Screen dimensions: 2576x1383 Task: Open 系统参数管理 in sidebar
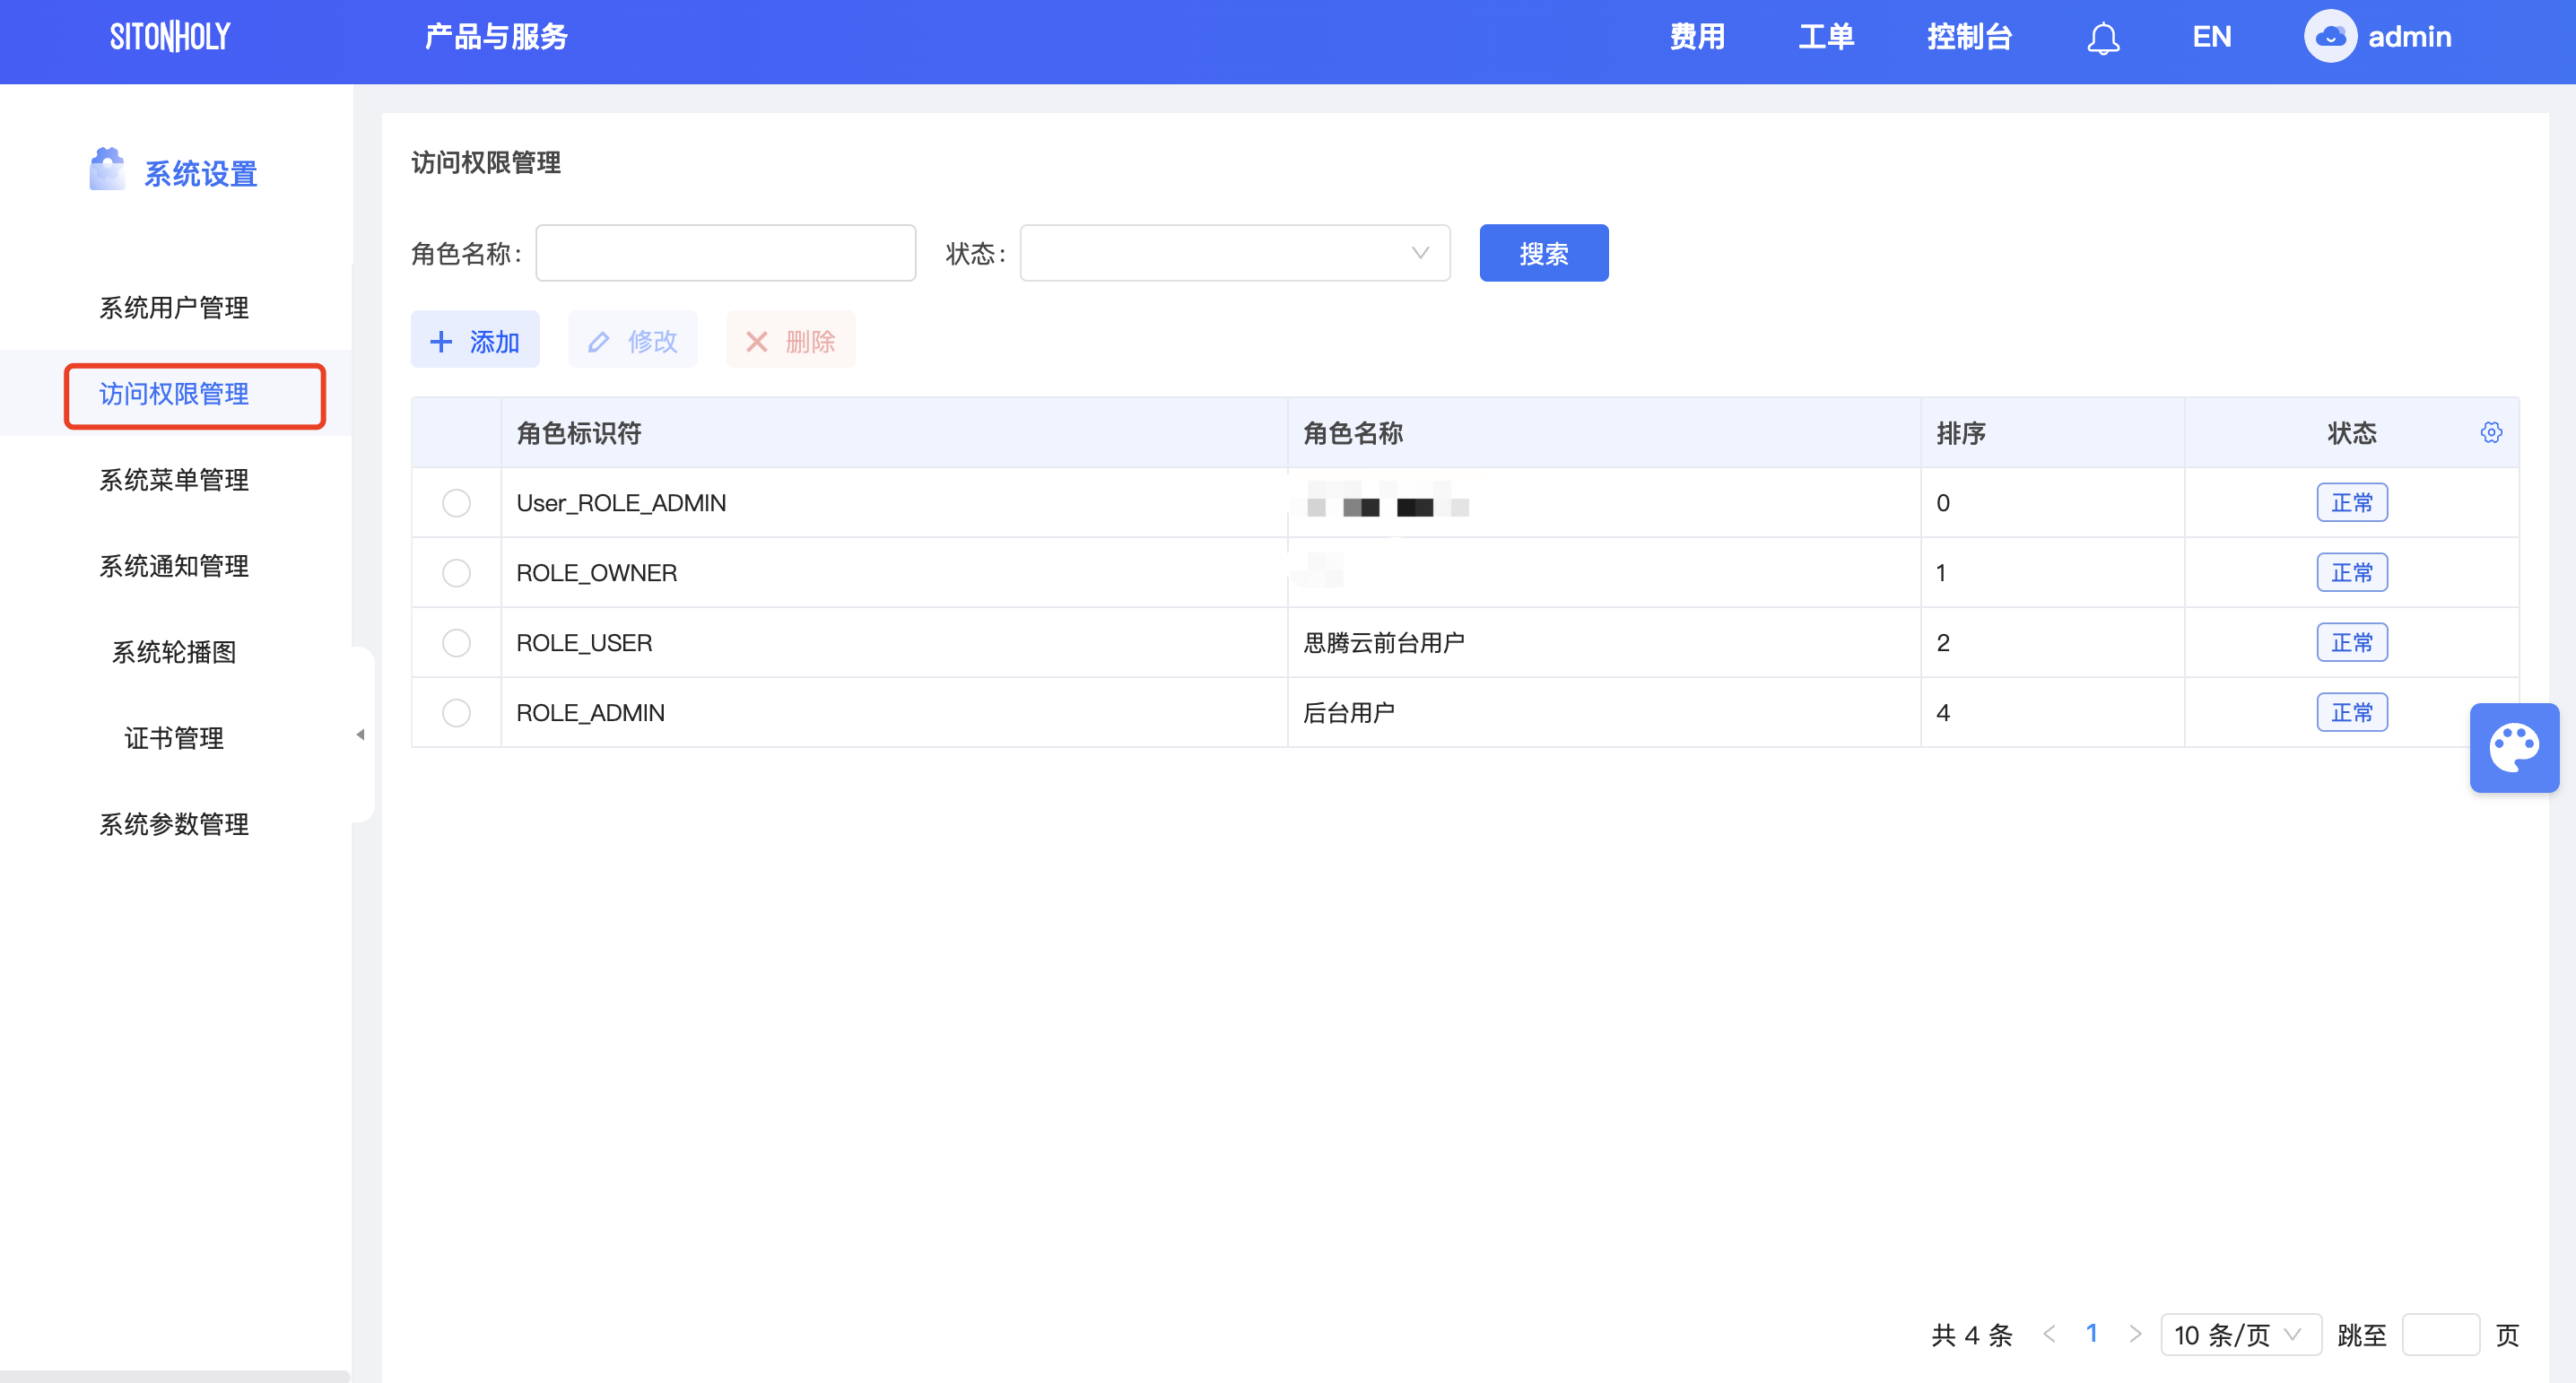[174, 824]
